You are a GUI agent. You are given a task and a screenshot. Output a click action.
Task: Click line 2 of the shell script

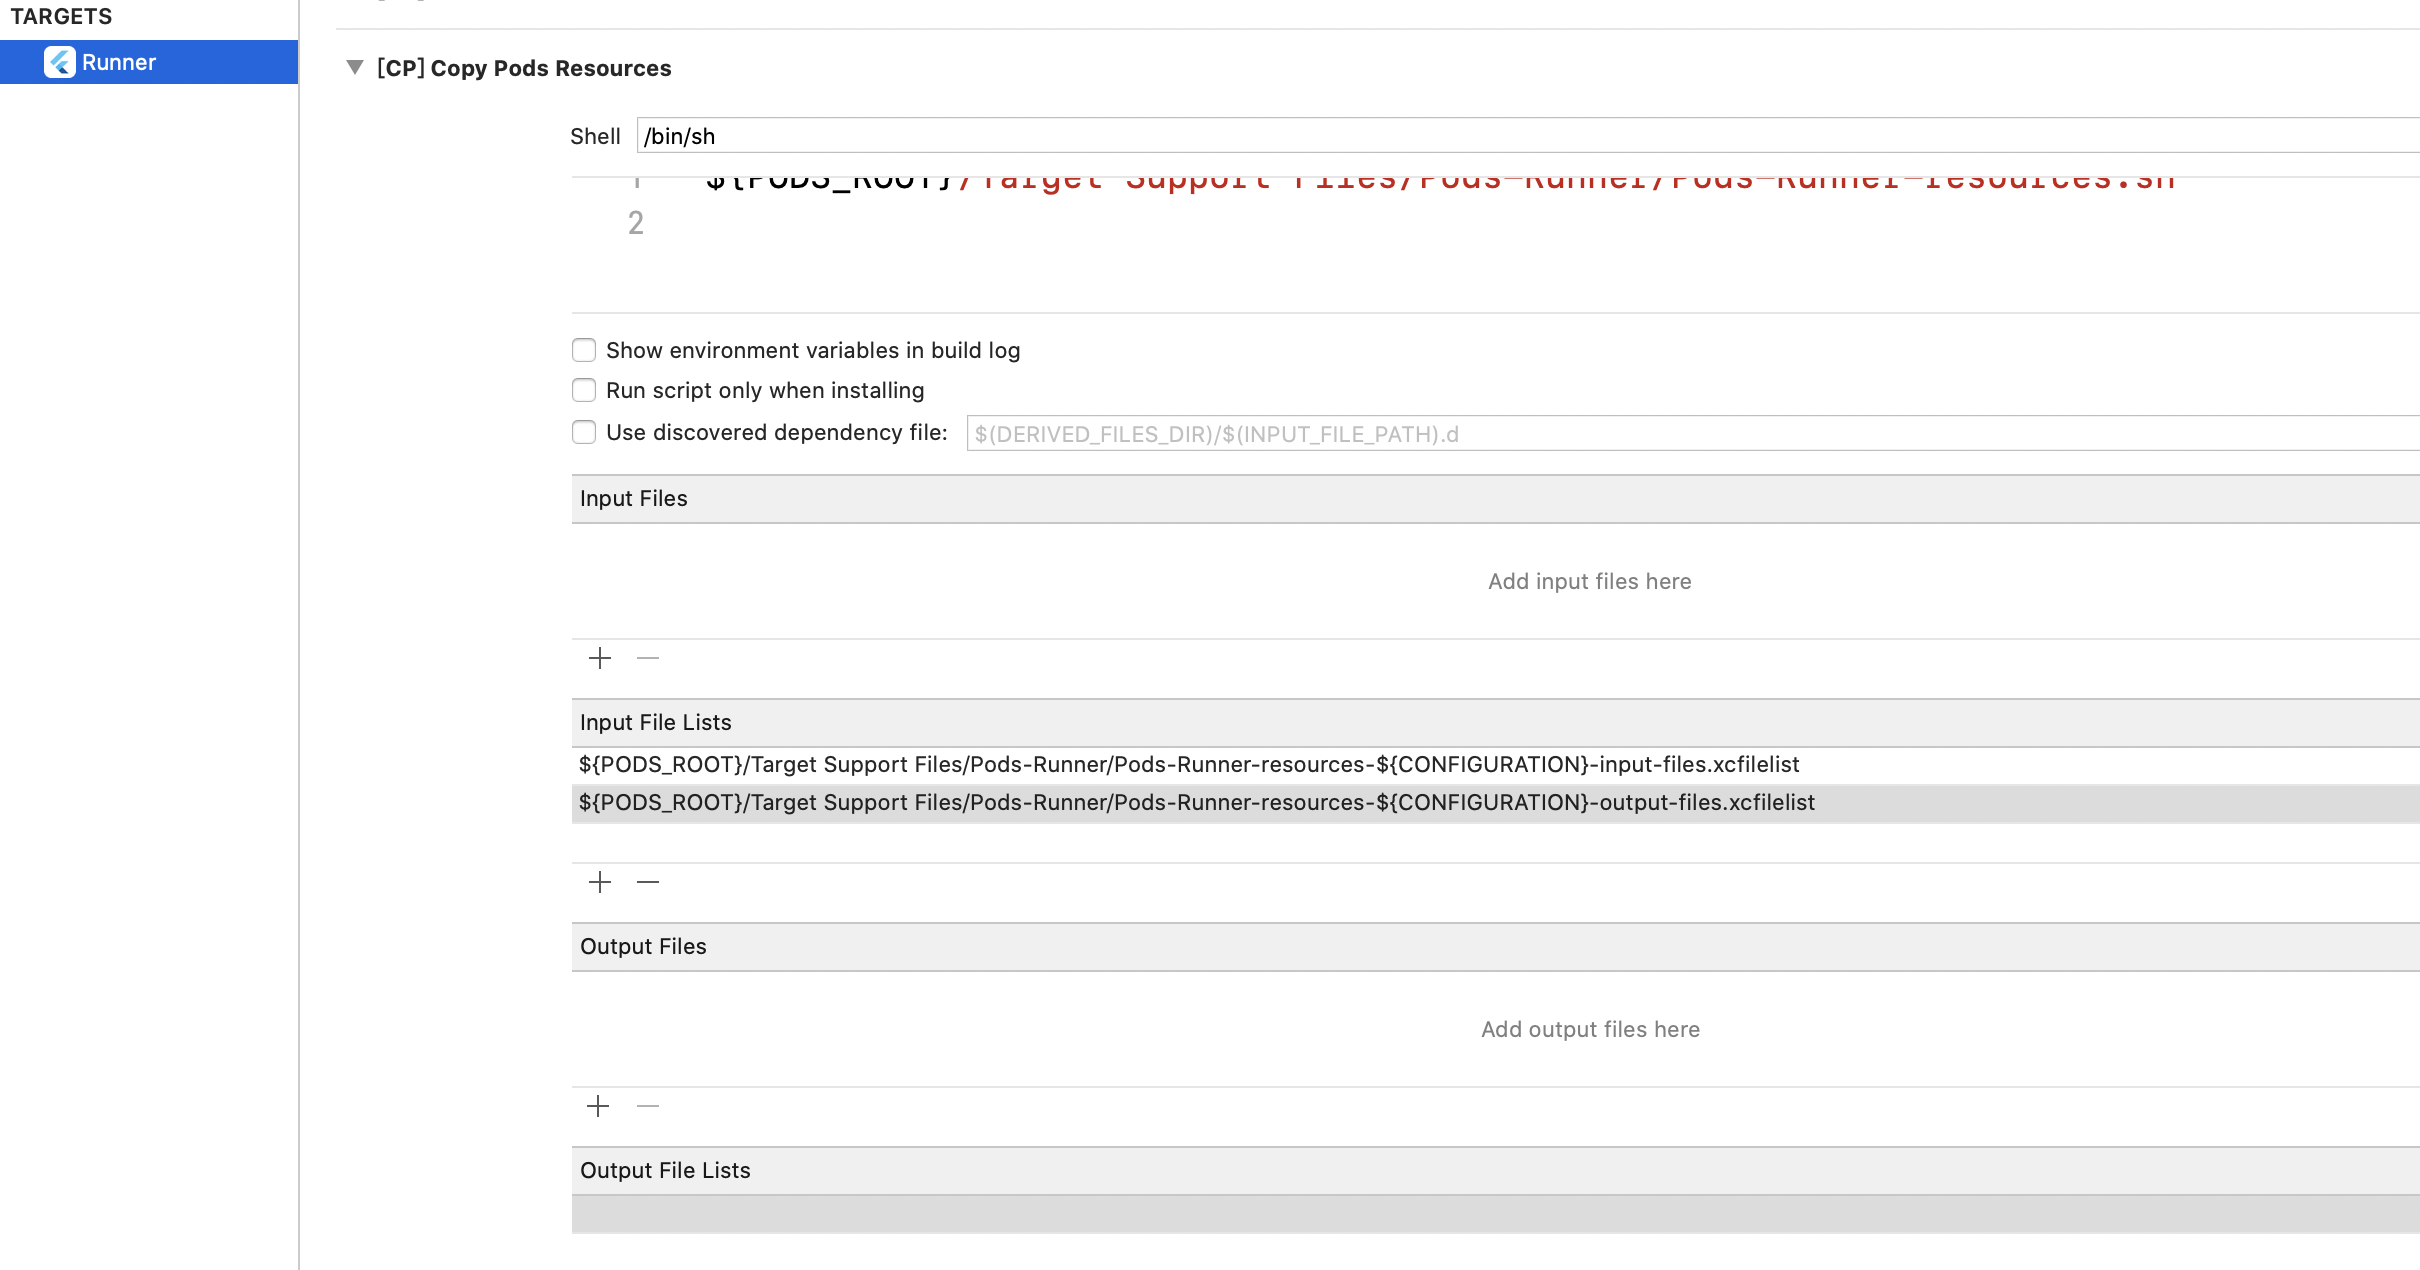tap(1200, 224)
